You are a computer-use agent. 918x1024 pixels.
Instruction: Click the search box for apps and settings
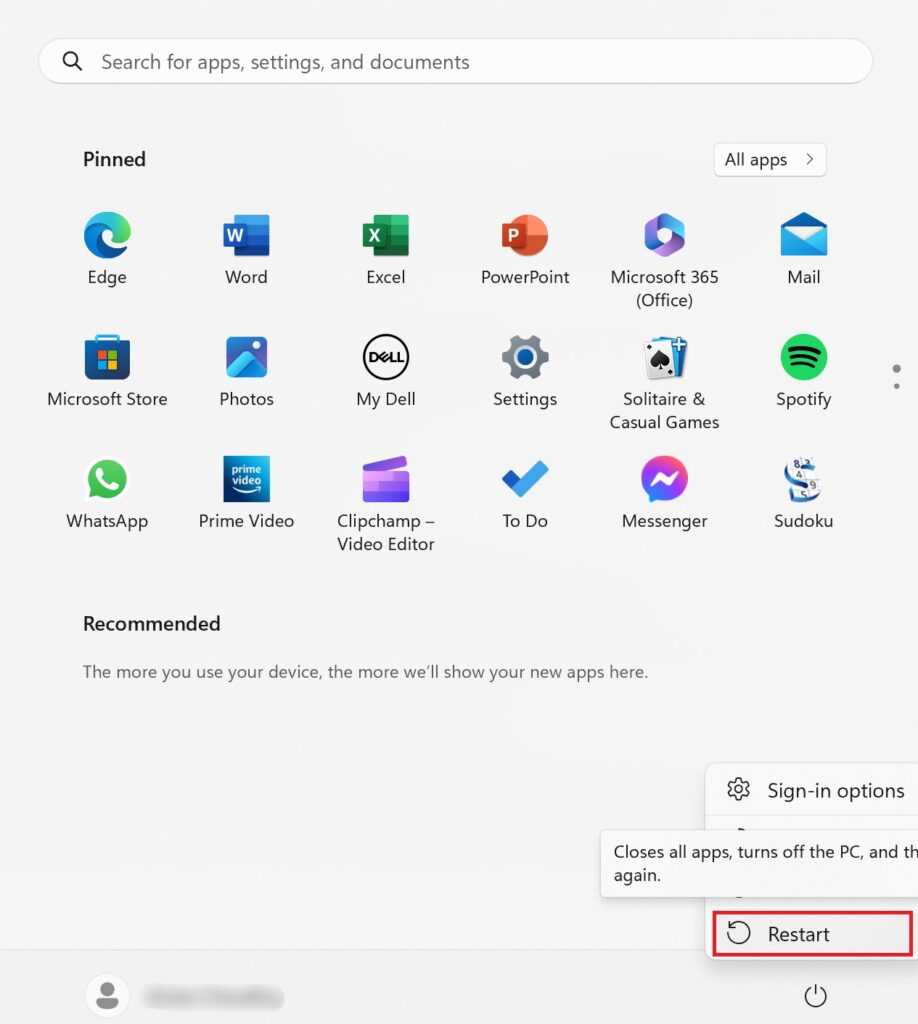coord(455,62)
